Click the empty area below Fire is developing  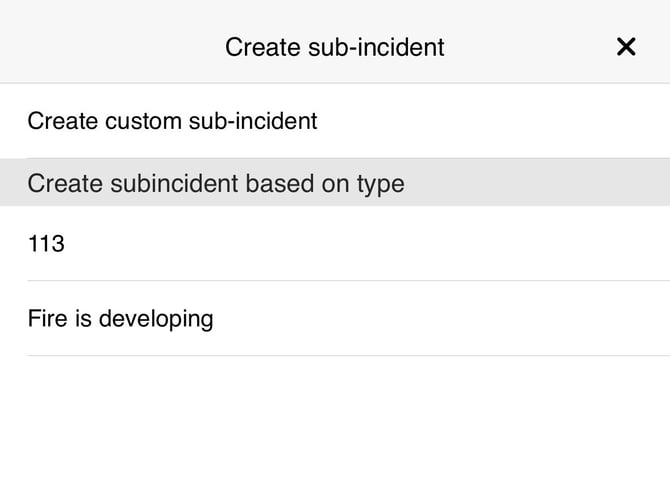335,425
